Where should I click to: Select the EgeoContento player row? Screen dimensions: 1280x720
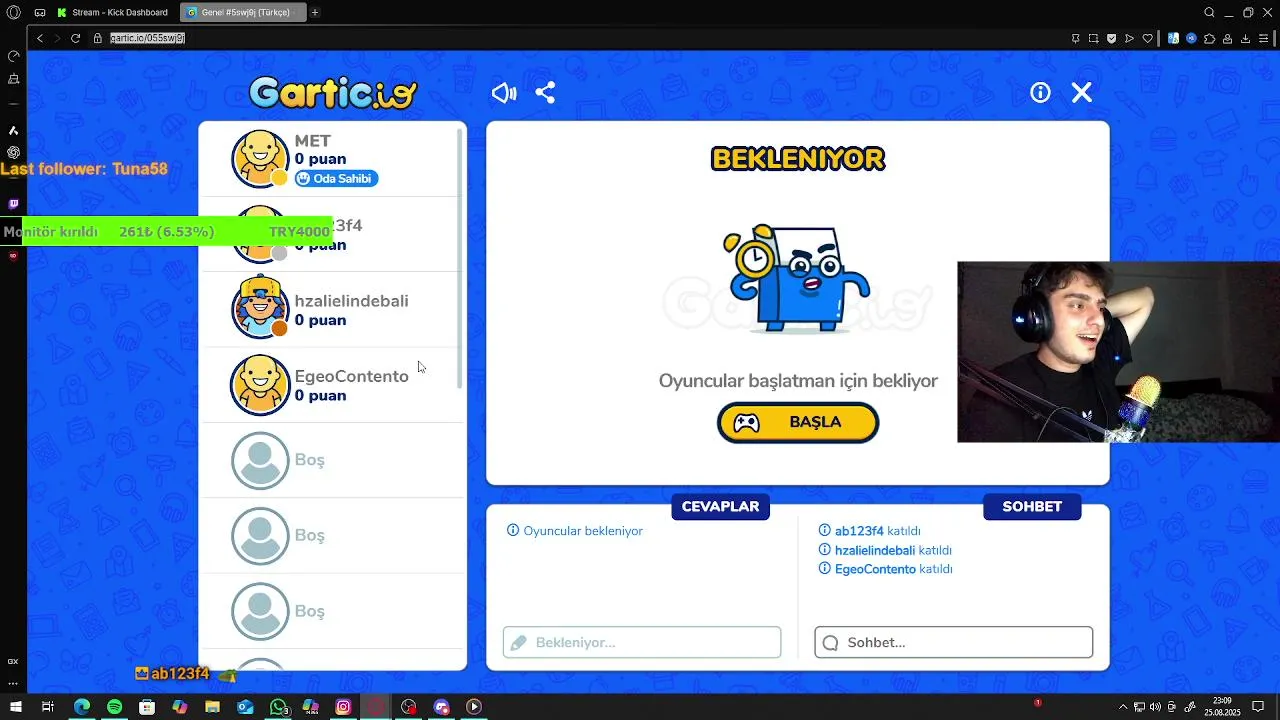pos(332,385)
